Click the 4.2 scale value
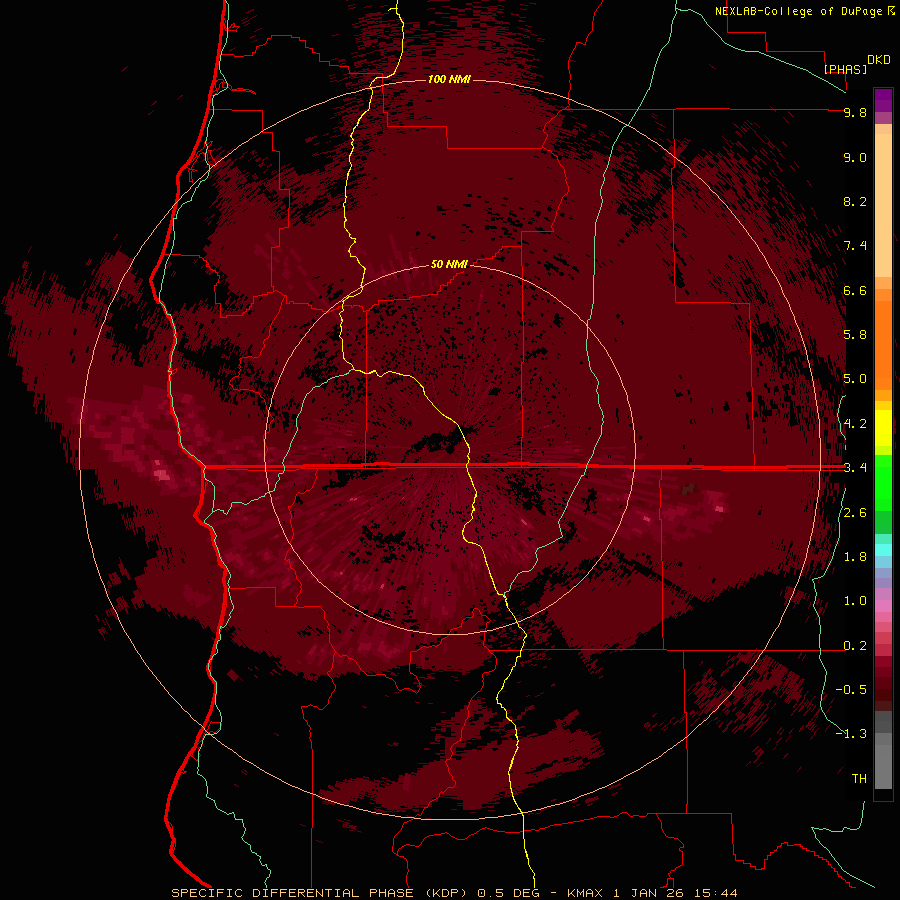 coord(855,424)
